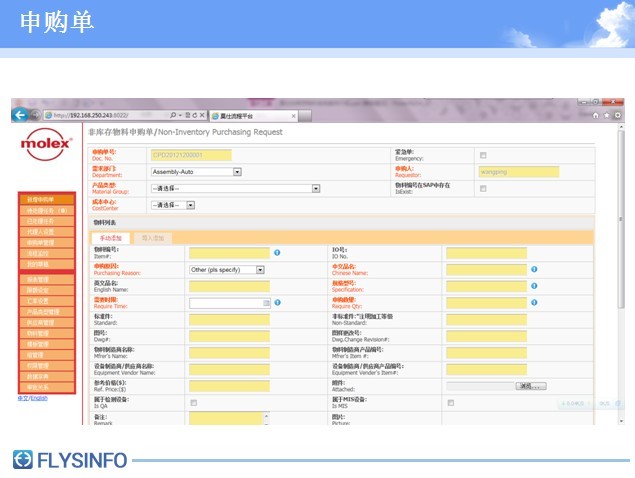
Task: Tick the IsExist in SAP checkbox
Action: pyautogui.click(x=483, y=187)
